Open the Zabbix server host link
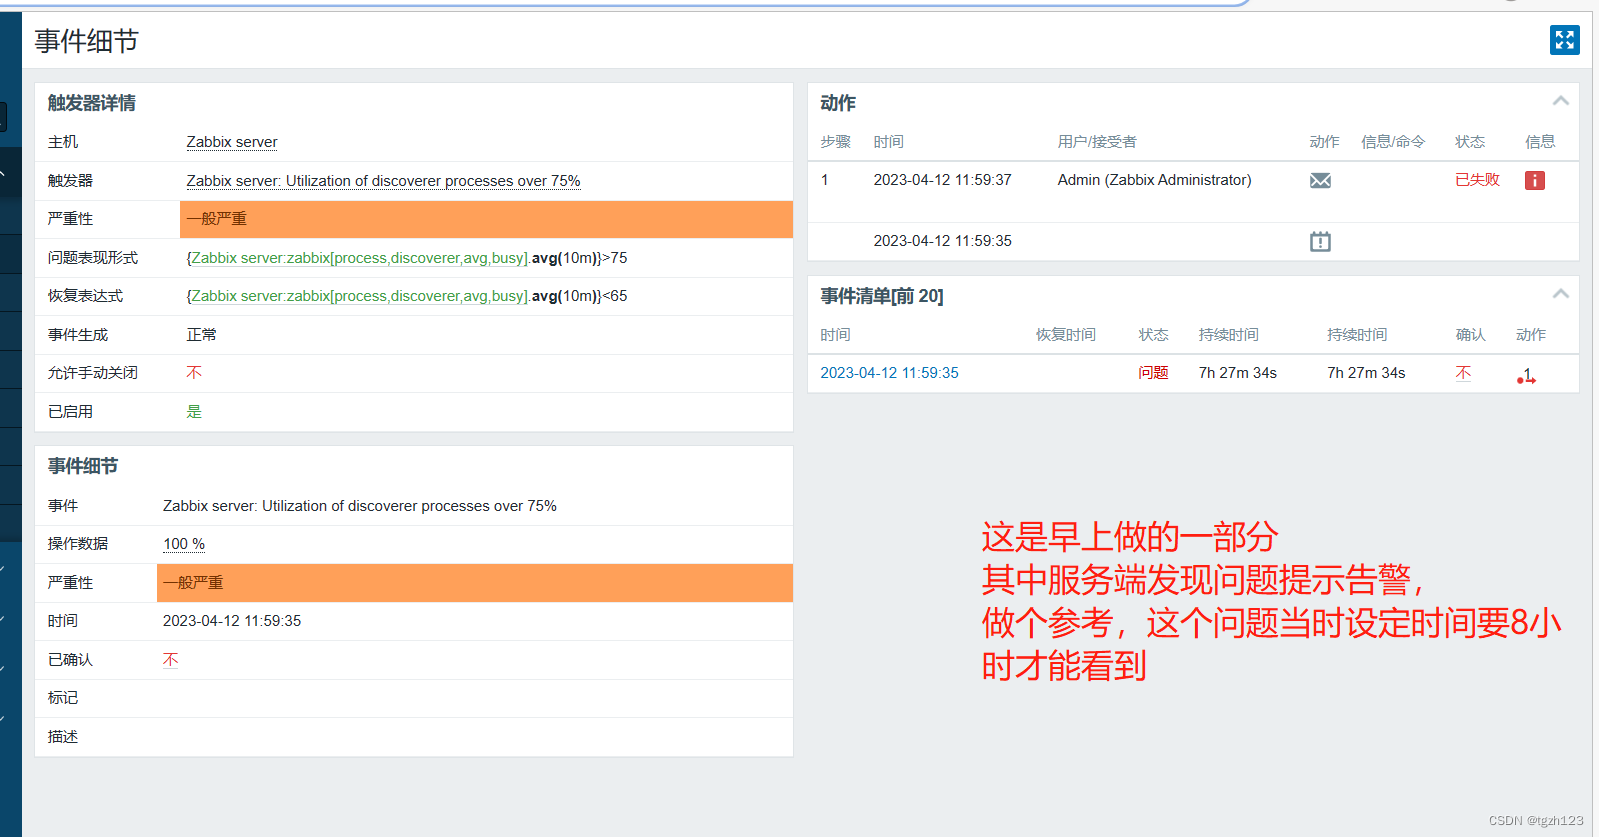This screenshot has height=837, width=1599. (232, 142)
